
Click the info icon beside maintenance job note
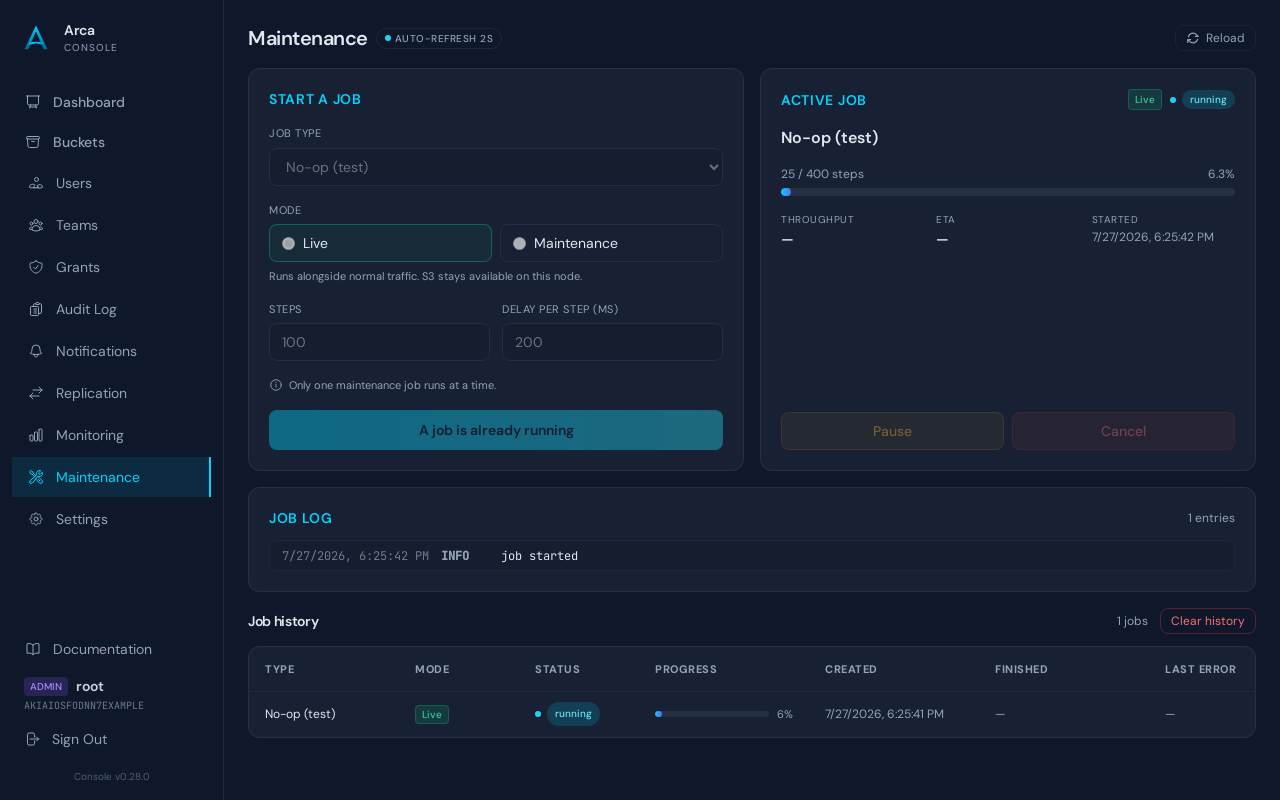coord(276,385)
